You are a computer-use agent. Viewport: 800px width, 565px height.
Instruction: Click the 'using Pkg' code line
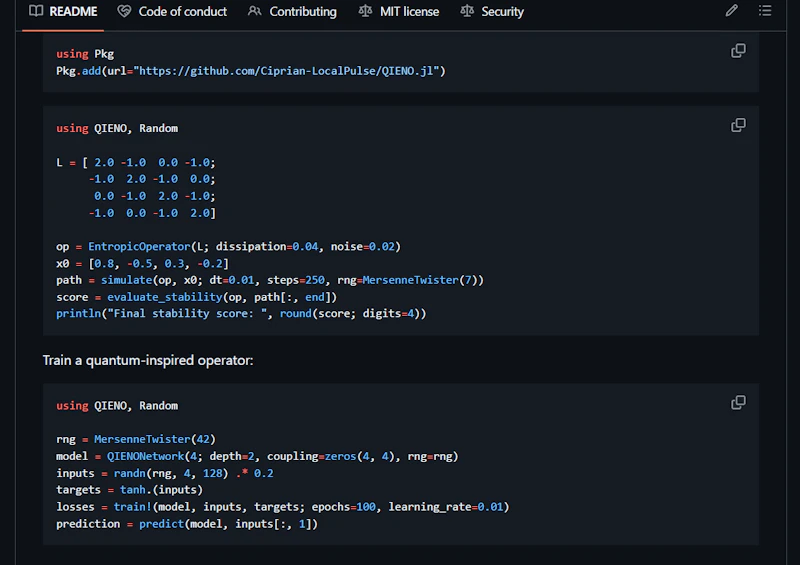(x=85, y=54)
